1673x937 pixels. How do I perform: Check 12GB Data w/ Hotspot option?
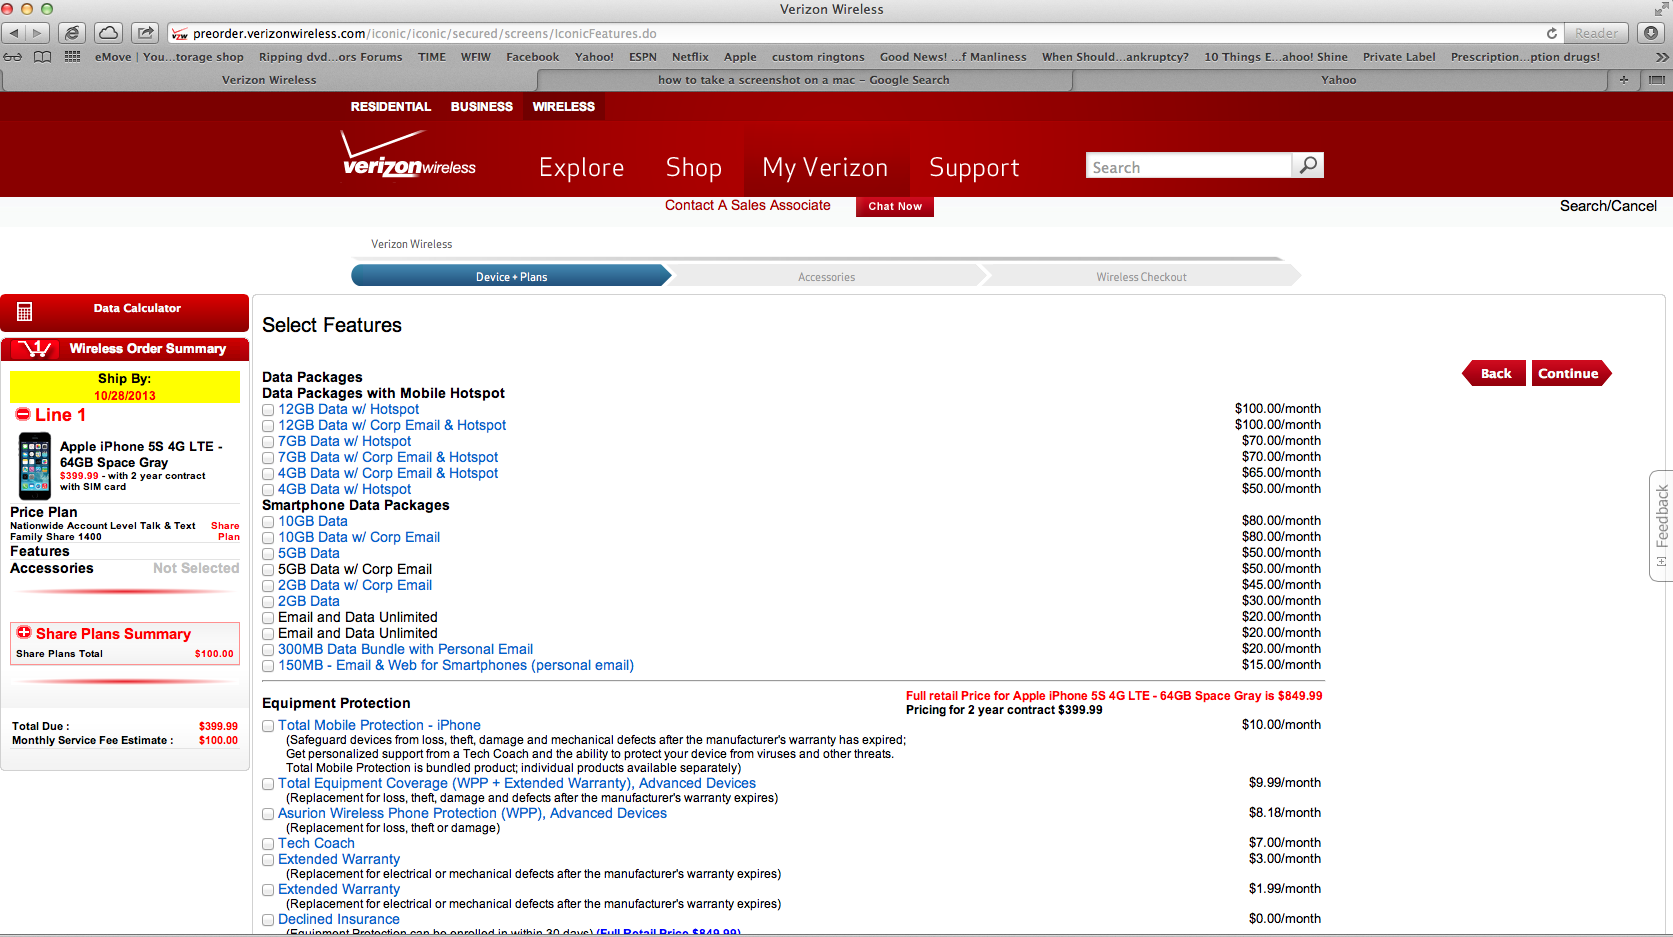point(268,410)
